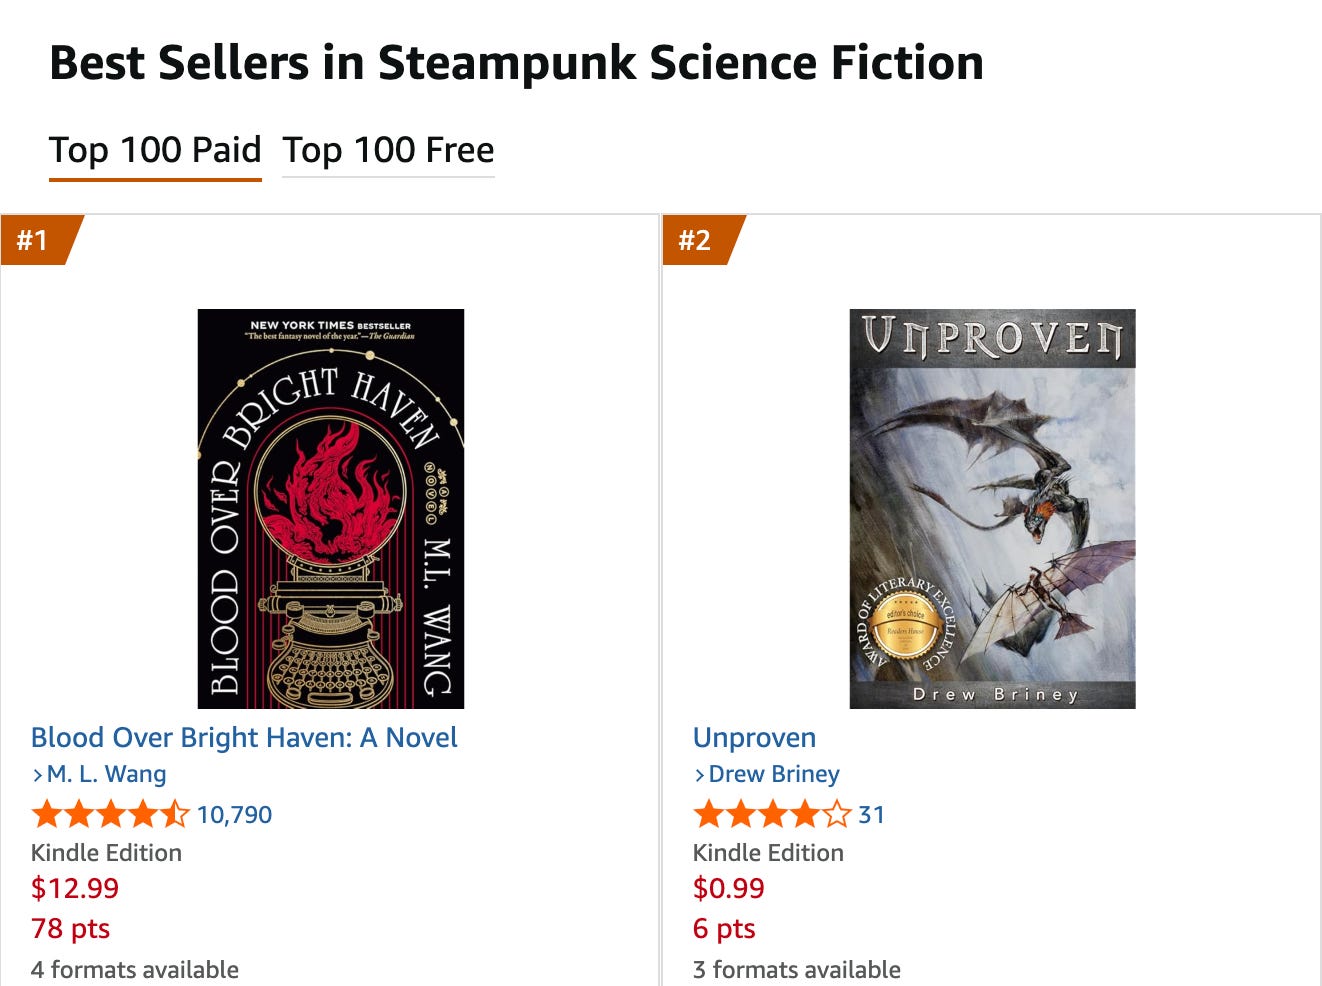
Task: View the 10,790 customer reviews
Action: point(234,815)
